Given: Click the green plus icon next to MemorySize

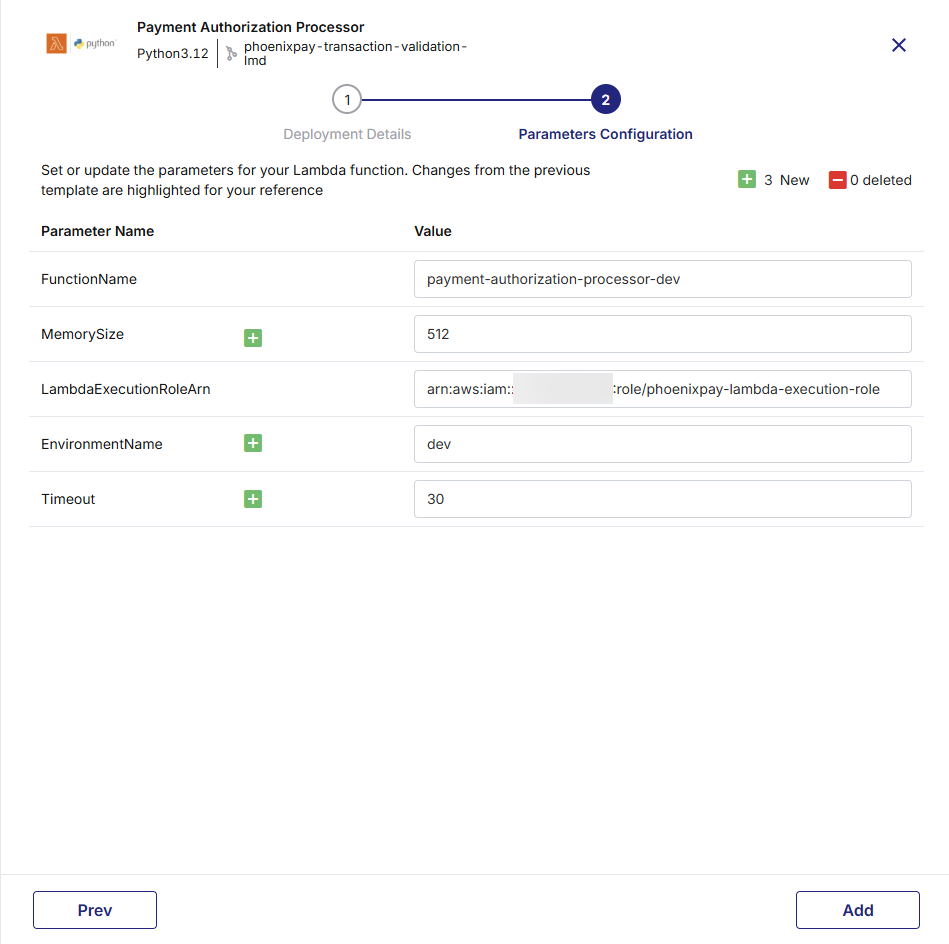Looking at the screenshot, I should [252, 338].
